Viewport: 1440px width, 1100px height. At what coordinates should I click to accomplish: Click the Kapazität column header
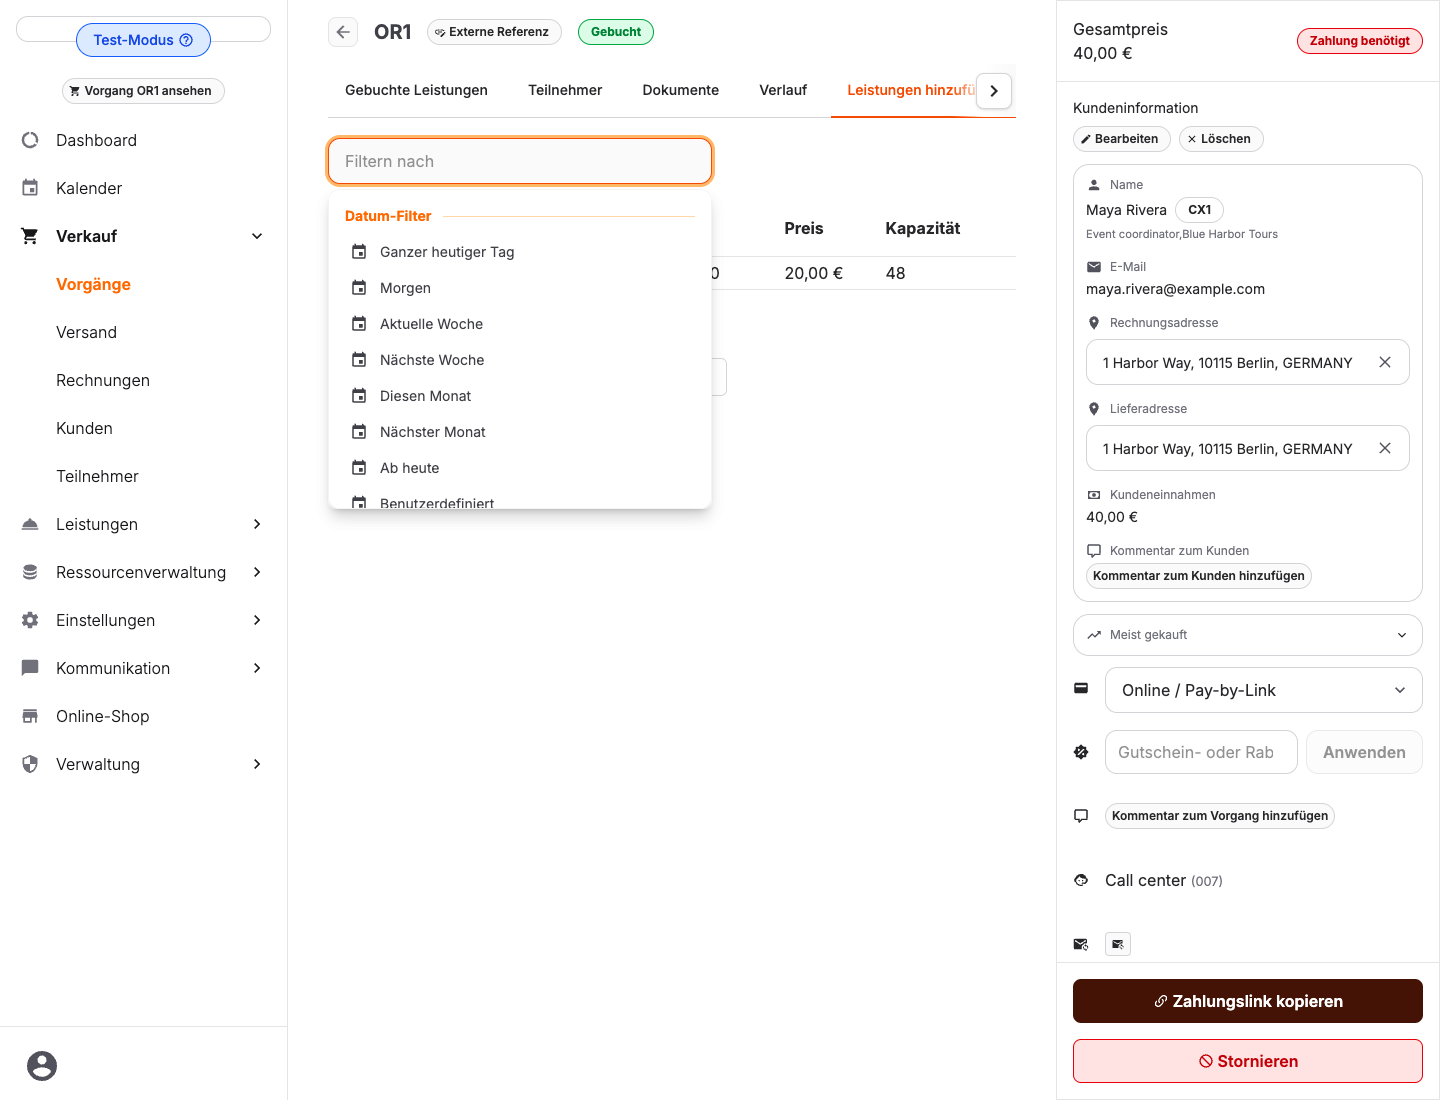(922, 228)
